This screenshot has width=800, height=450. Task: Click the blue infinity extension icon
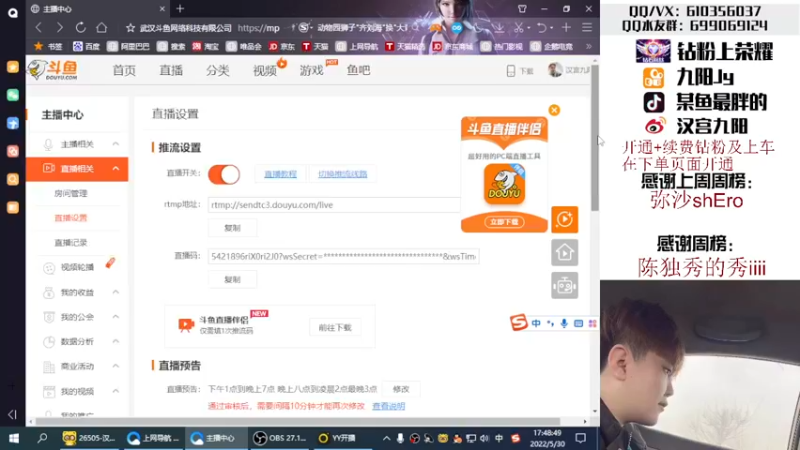coord(457,28)
